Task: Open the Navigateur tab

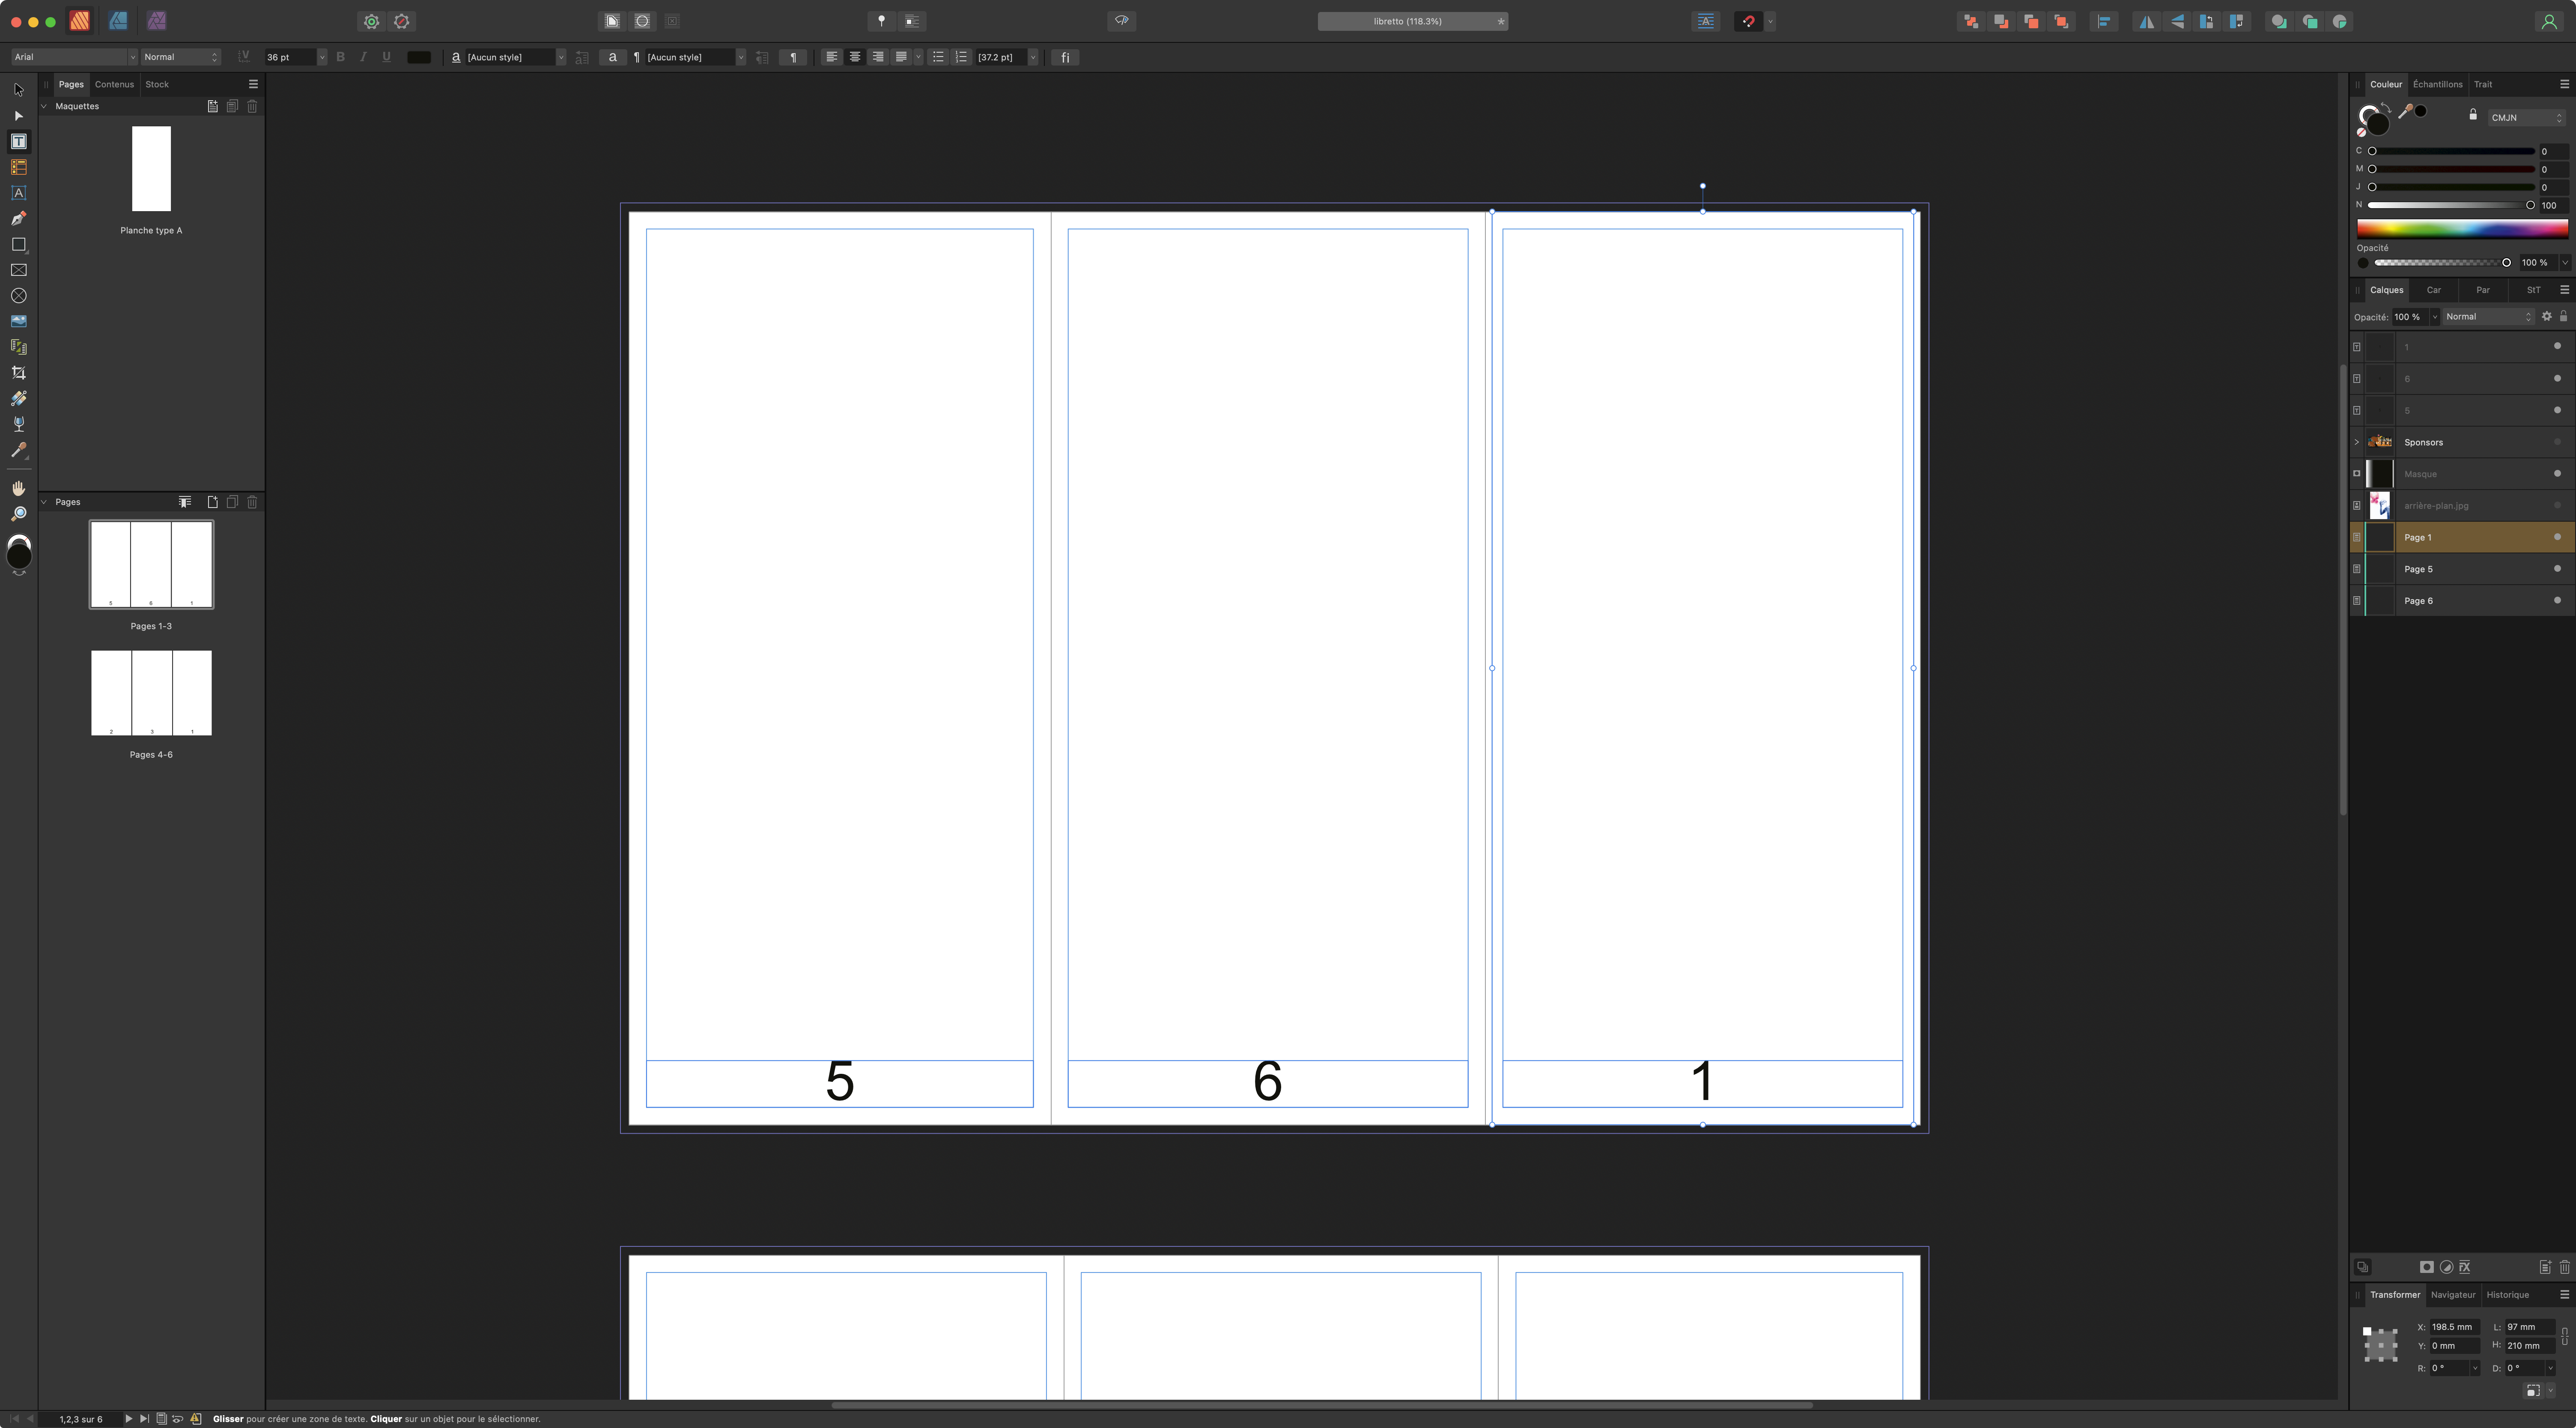Action: [2453, 1295]
